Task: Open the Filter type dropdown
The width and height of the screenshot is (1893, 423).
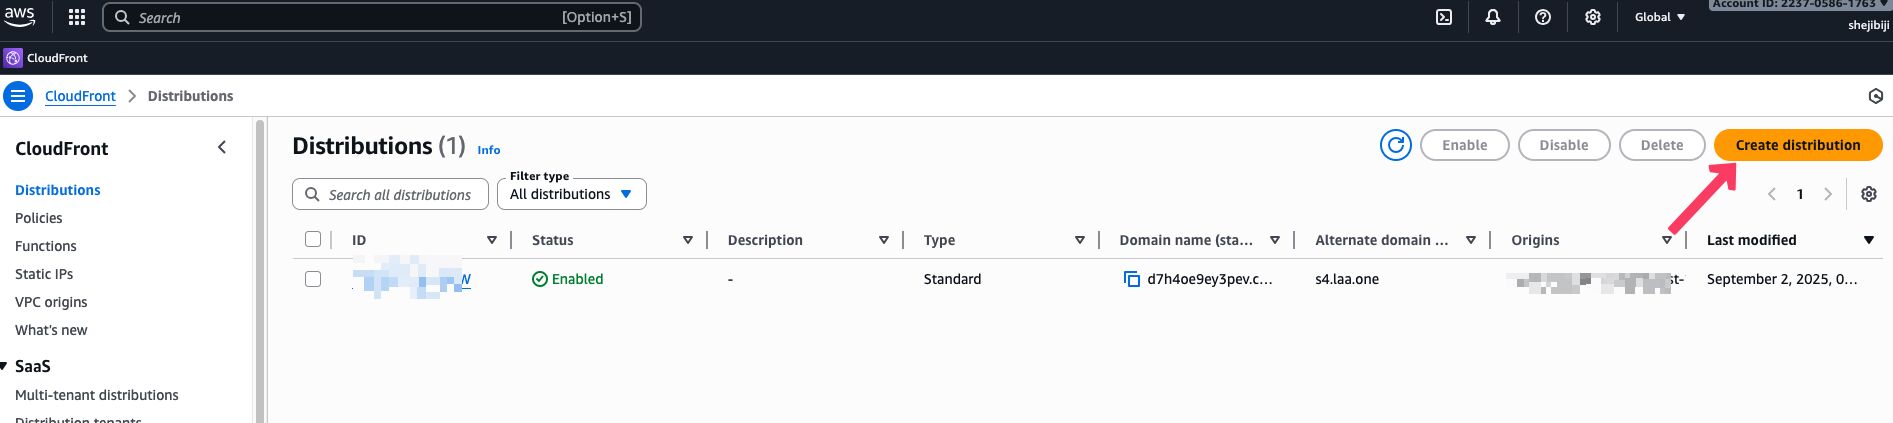Action: point(572,194)
